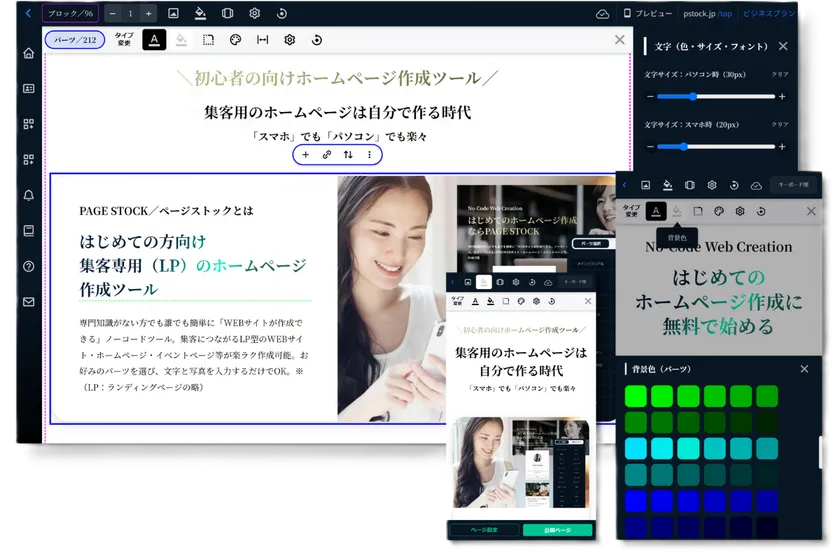840x560 pixels.
Task: Pick the first bright blue swatch in the fifth row
Action: 635,501
